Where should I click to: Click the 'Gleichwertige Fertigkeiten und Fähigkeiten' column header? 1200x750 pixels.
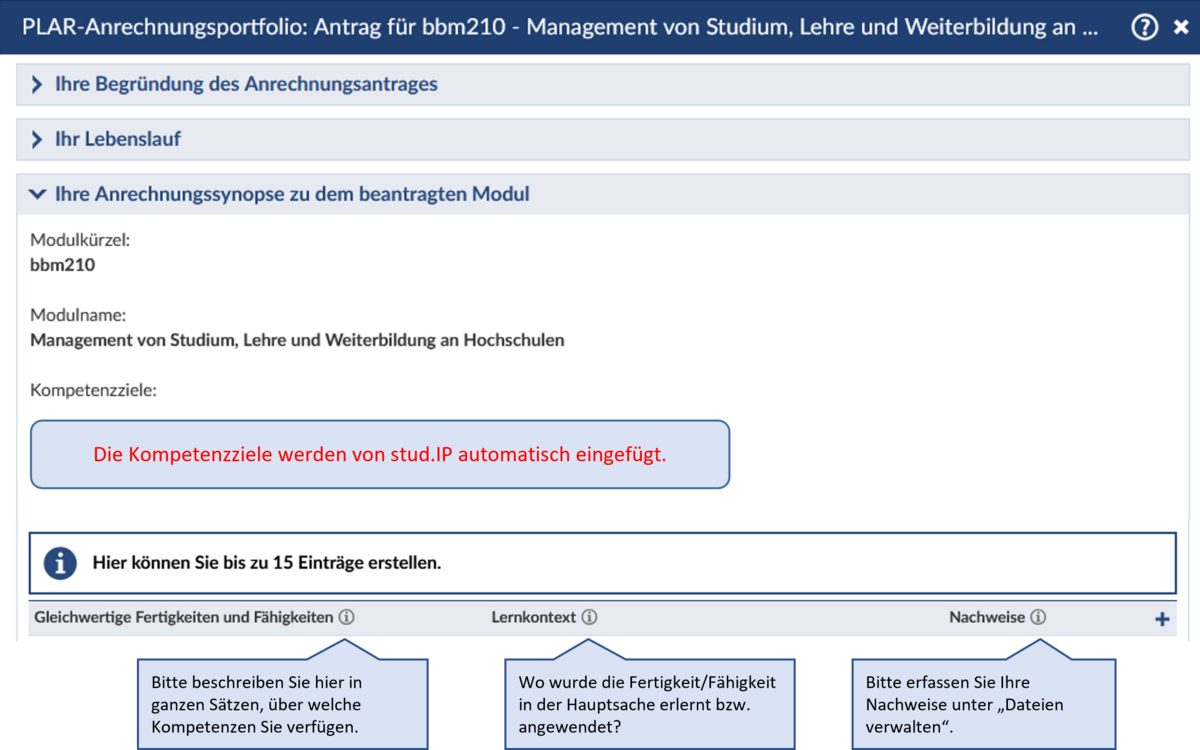(183, 618)
